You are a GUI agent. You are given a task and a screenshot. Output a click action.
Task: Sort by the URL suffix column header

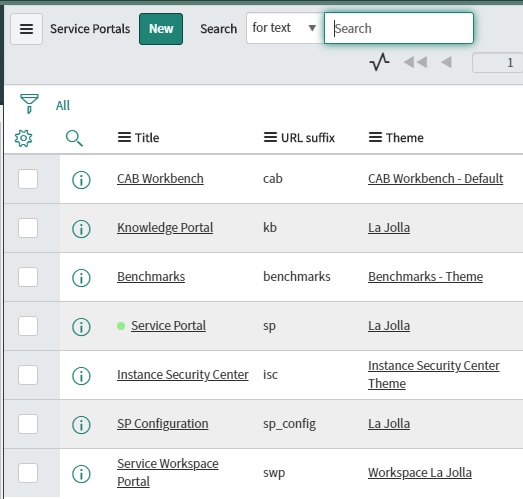[308, 138]
